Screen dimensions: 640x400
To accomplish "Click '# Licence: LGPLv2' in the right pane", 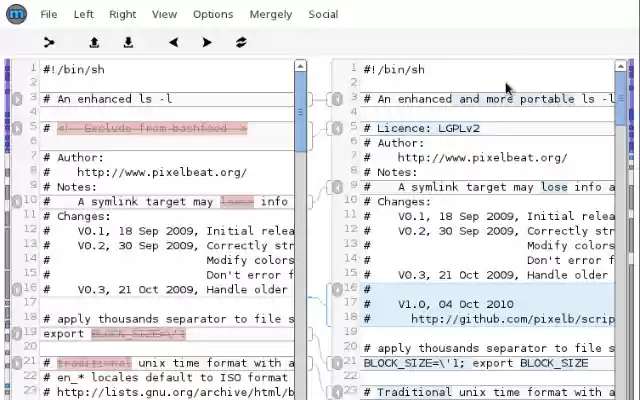I will pos(422,128).
